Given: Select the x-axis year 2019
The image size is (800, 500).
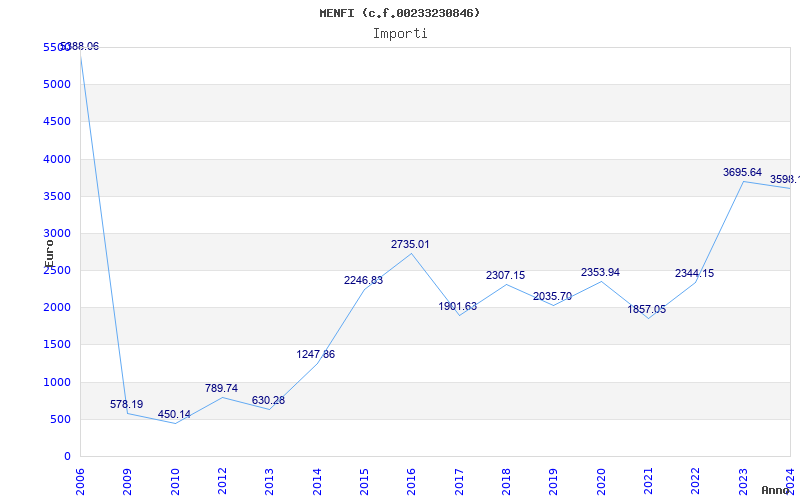Looking at the screenshot, I should (554, 481).
